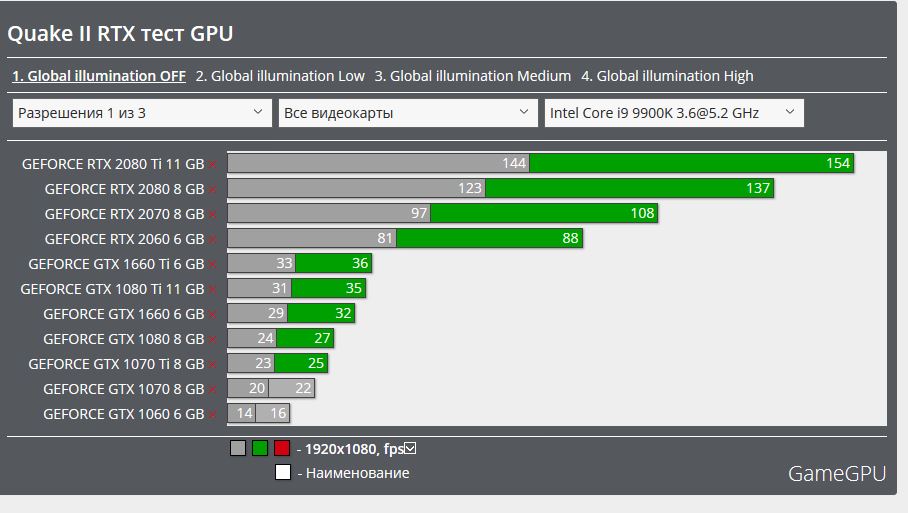This screenshot has width=908, height=513.
Task: Remove GEFORCE GTX 1080 Ti 11 GB via red x
Action: click(213, 290)
